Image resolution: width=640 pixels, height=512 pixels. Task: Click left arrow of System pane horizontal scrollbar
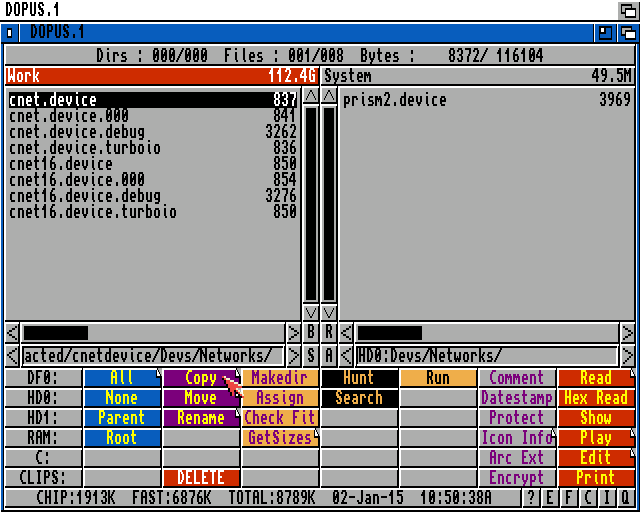coord(346,332)
